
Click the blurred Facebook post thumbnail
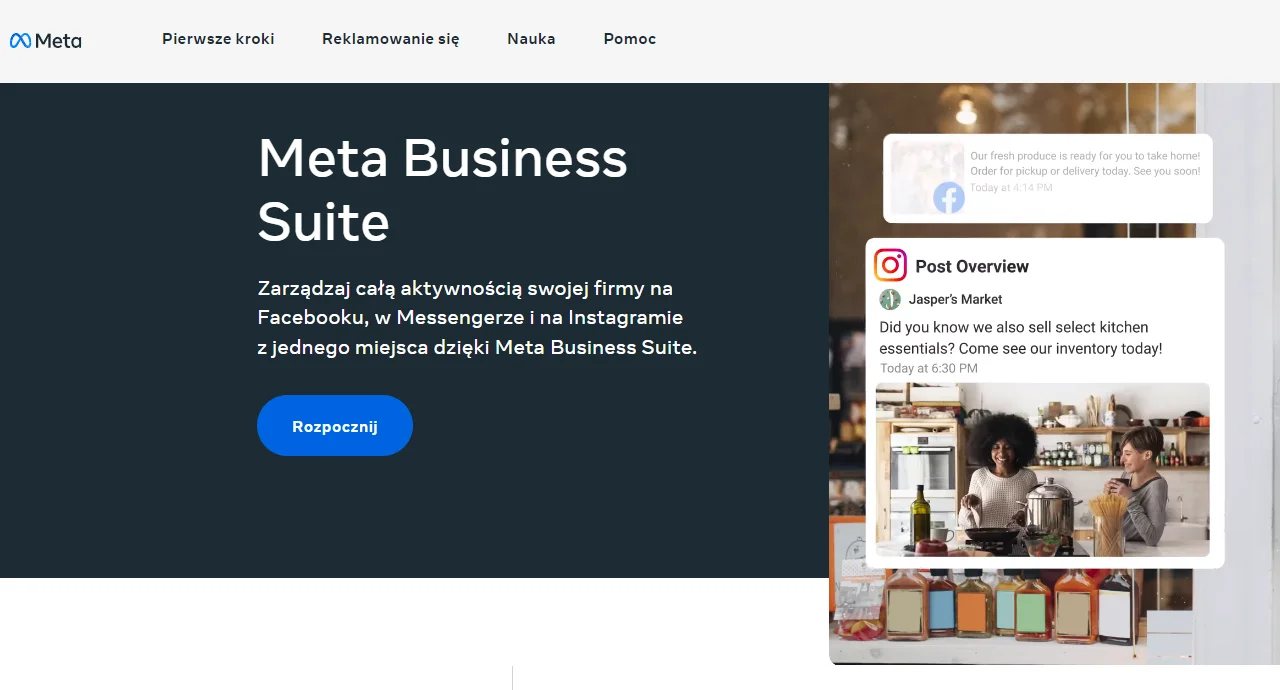(928, 177)
